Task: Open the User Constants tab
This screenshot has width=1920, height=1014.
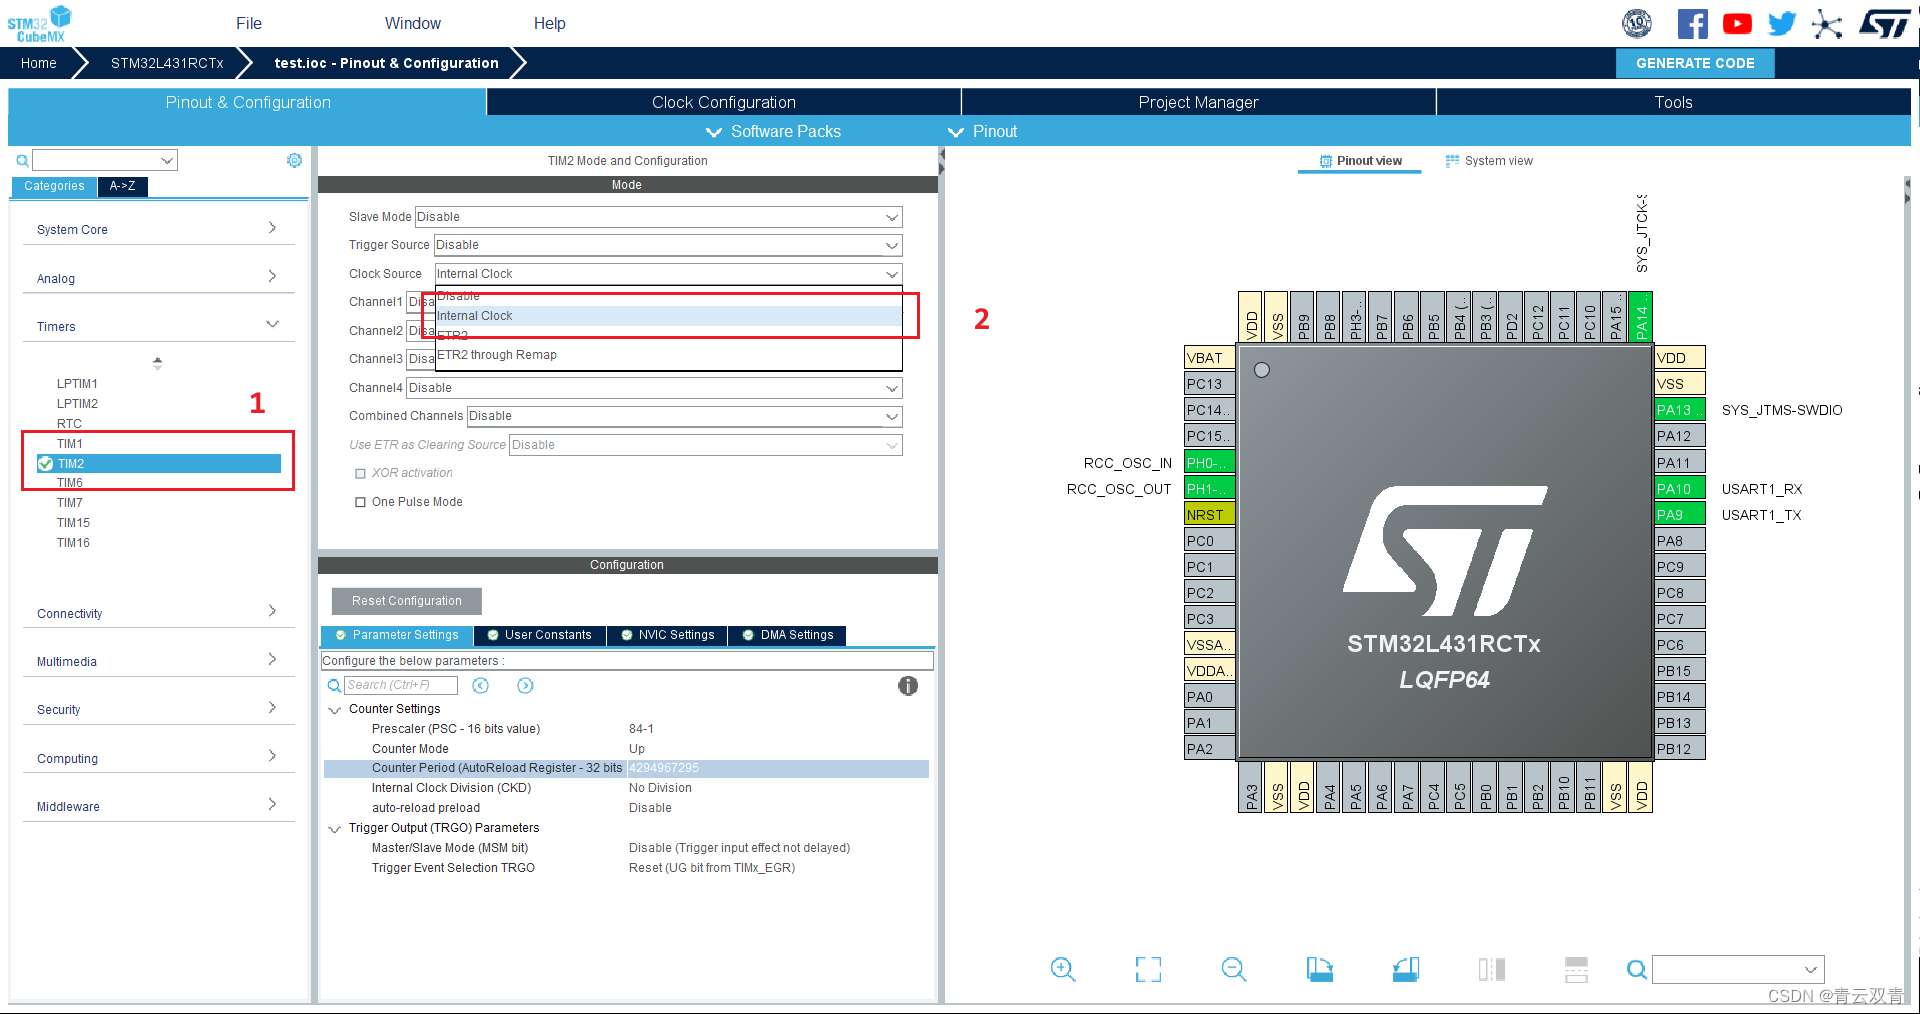Action: 539,635
